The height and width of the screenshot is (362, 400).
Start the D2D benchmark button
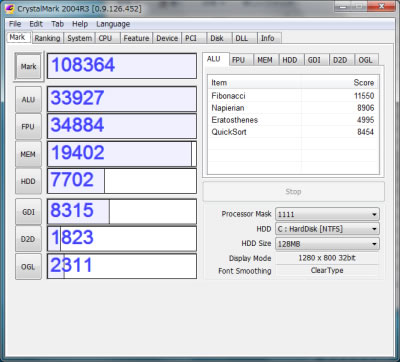pyautogui.click(x=29, y=239)
